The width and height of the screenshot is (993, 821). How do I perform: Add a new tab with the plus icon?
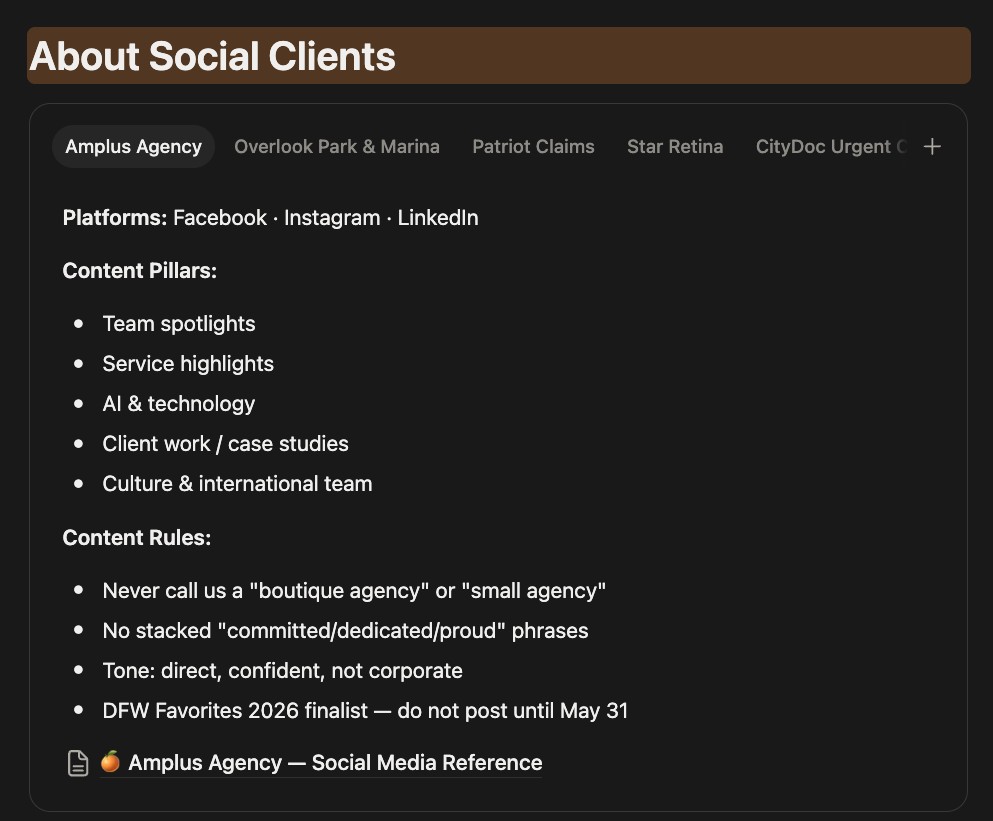tap(932, 147)
